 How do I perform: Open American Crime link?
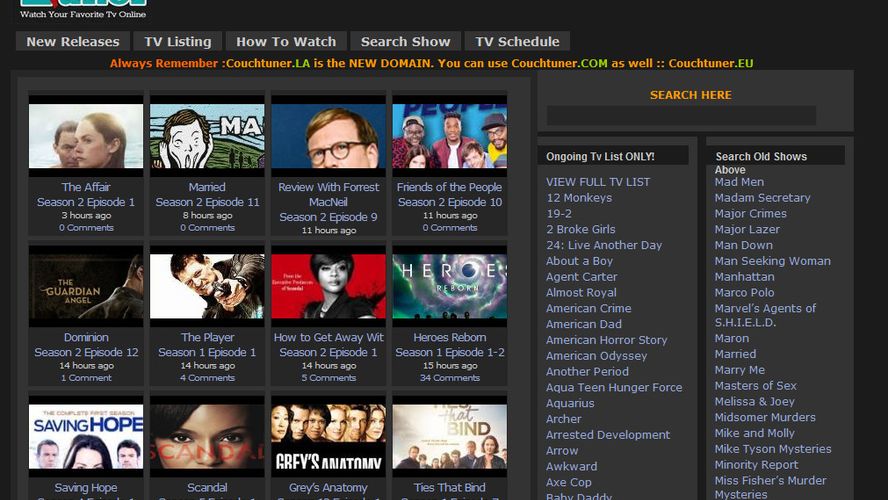pyautogui.click(x=588, y=309)
